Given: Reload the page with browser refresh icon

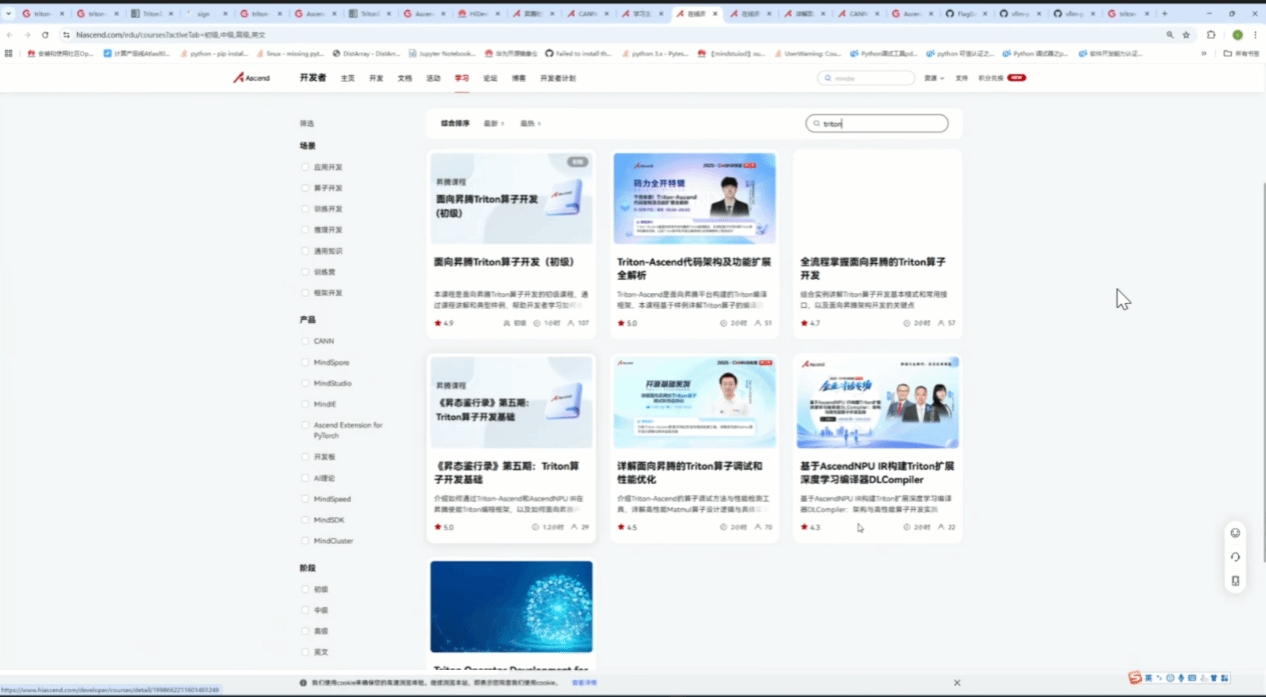Looking at the screenshot, I should coord(45,34).
